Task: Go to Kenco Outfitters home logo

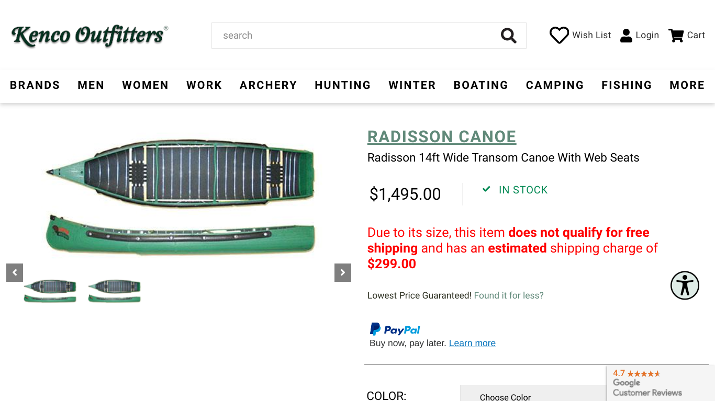Action: tap(89, 36)
